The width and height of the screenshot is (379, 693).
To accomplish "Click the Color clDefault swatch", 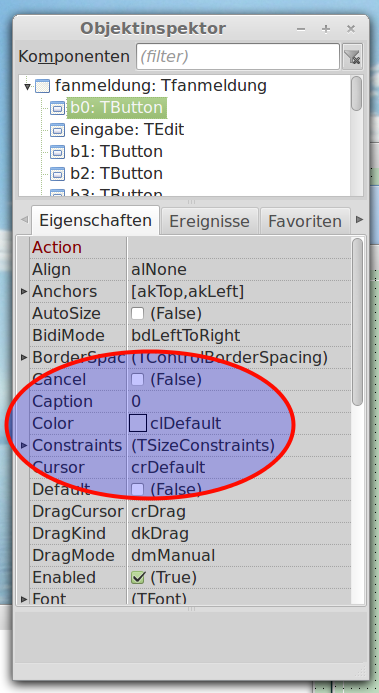I will click(x=138, y=423).
